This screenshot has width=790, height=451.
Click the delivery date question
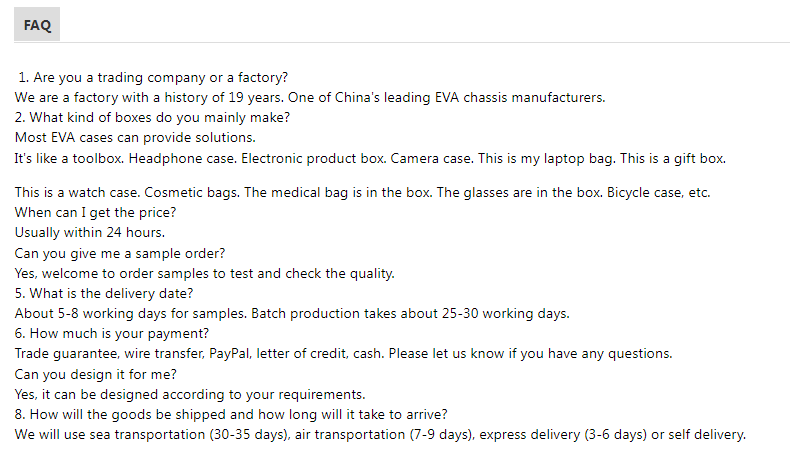pyautogui.click(x=104, y=293)
